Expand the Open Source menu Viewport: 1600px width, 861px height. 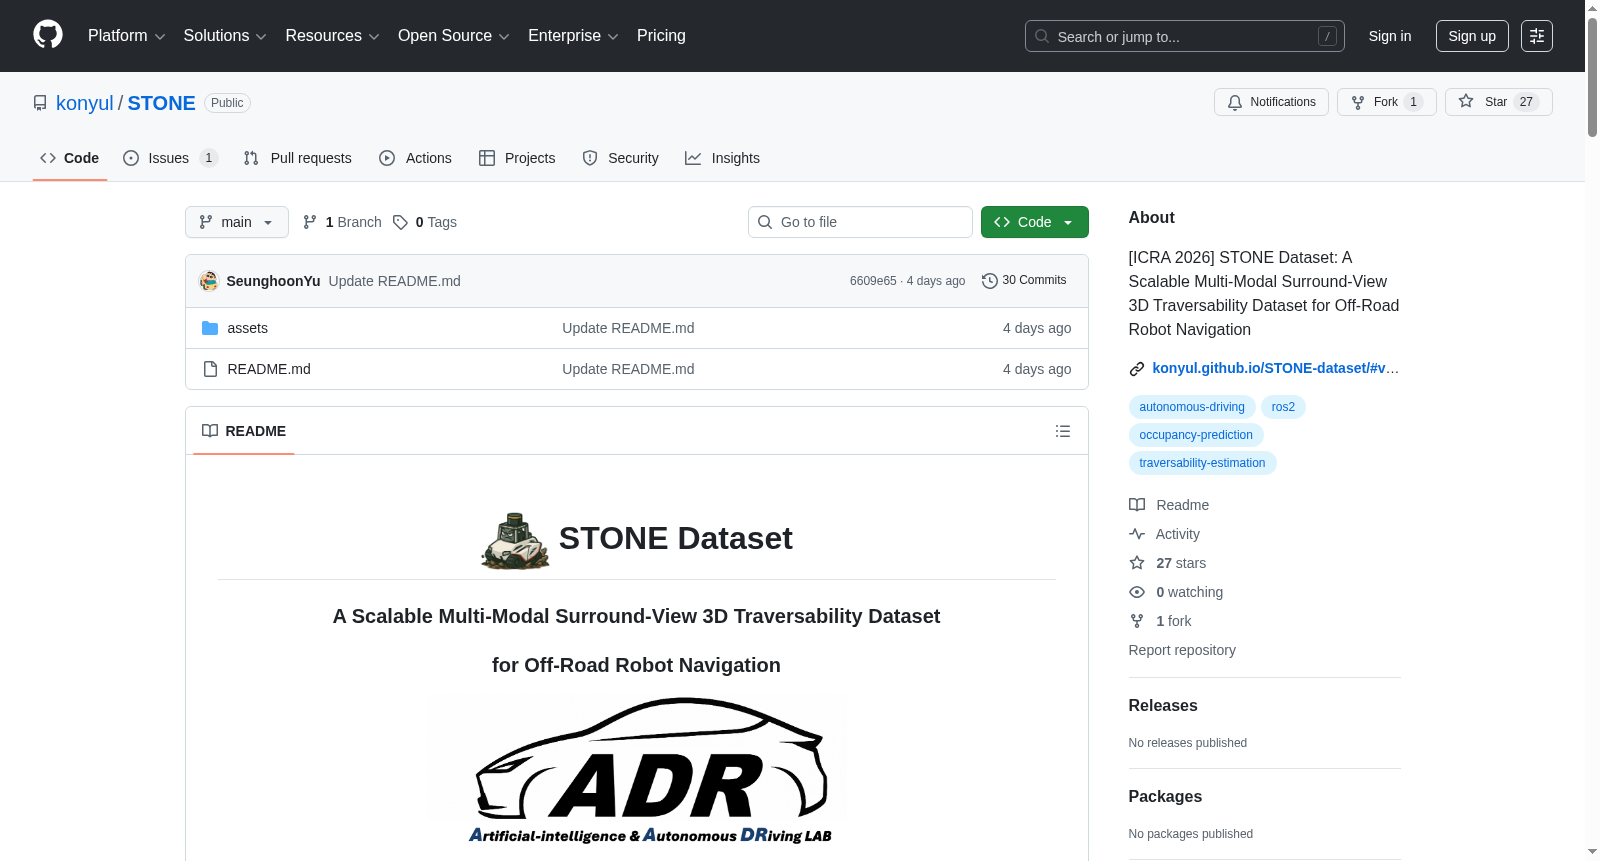pos(454,36)
